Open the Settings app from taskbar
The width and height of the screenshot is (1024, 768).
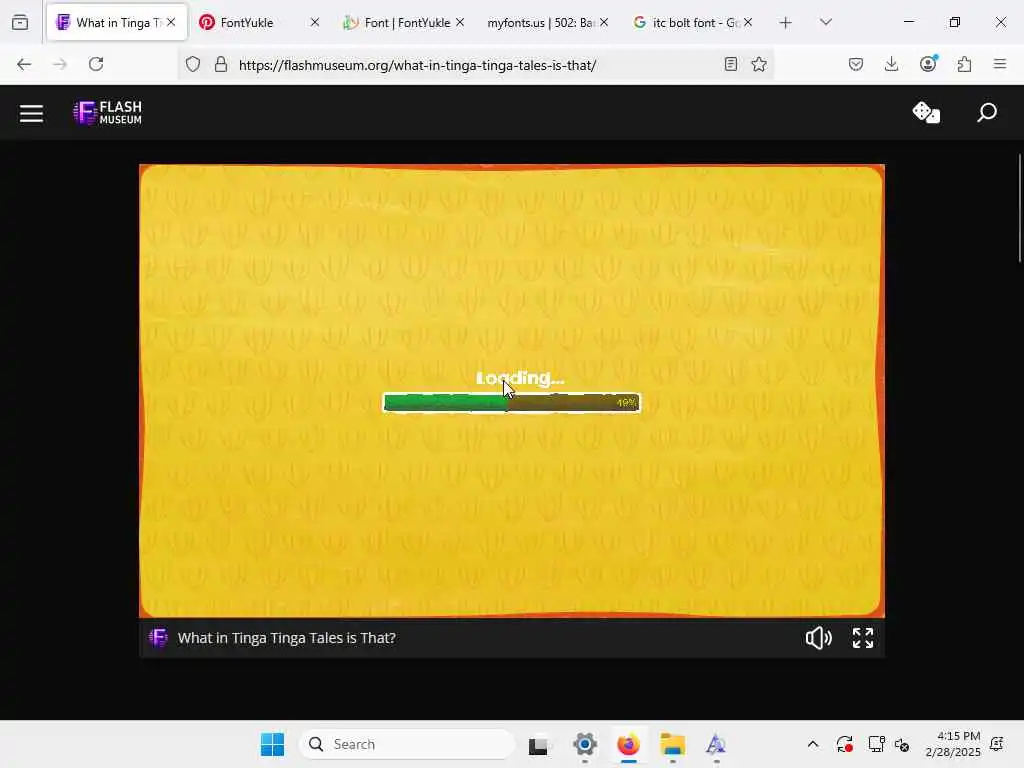click(x=585, y=744)
